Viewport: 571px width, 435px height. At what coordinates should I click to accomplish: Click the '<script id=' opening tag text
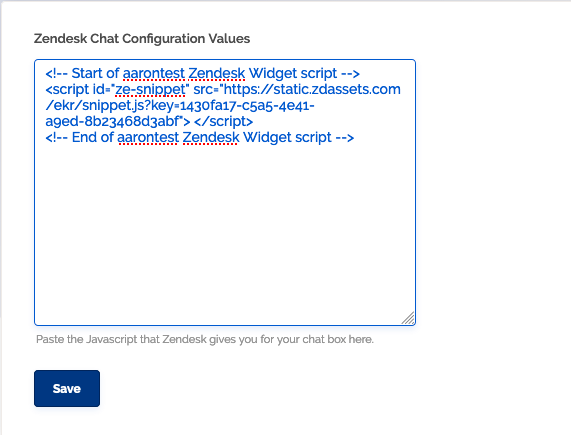[75, 90]
